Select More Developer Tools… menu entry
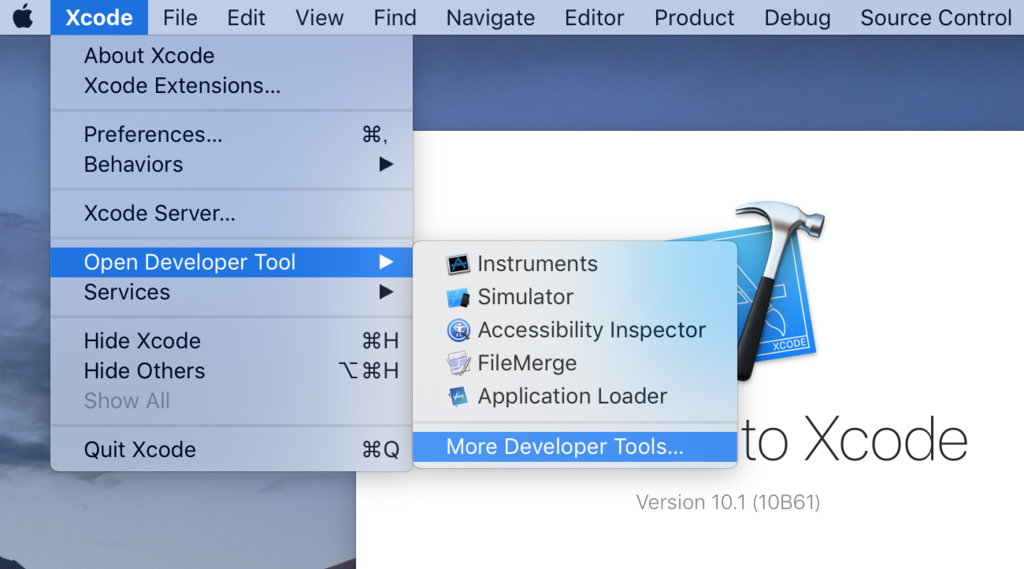The width and height of the screenshot is (1024, 569). pos(565,447)
